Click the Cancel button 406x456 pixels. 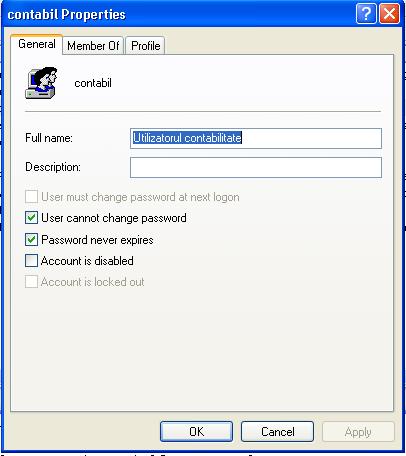pos(277,432)
